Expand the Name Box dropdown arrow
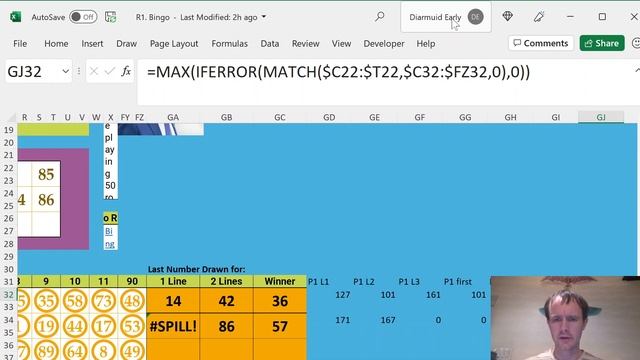The height and width of the screenshot is (360, 640). point(65,71)
